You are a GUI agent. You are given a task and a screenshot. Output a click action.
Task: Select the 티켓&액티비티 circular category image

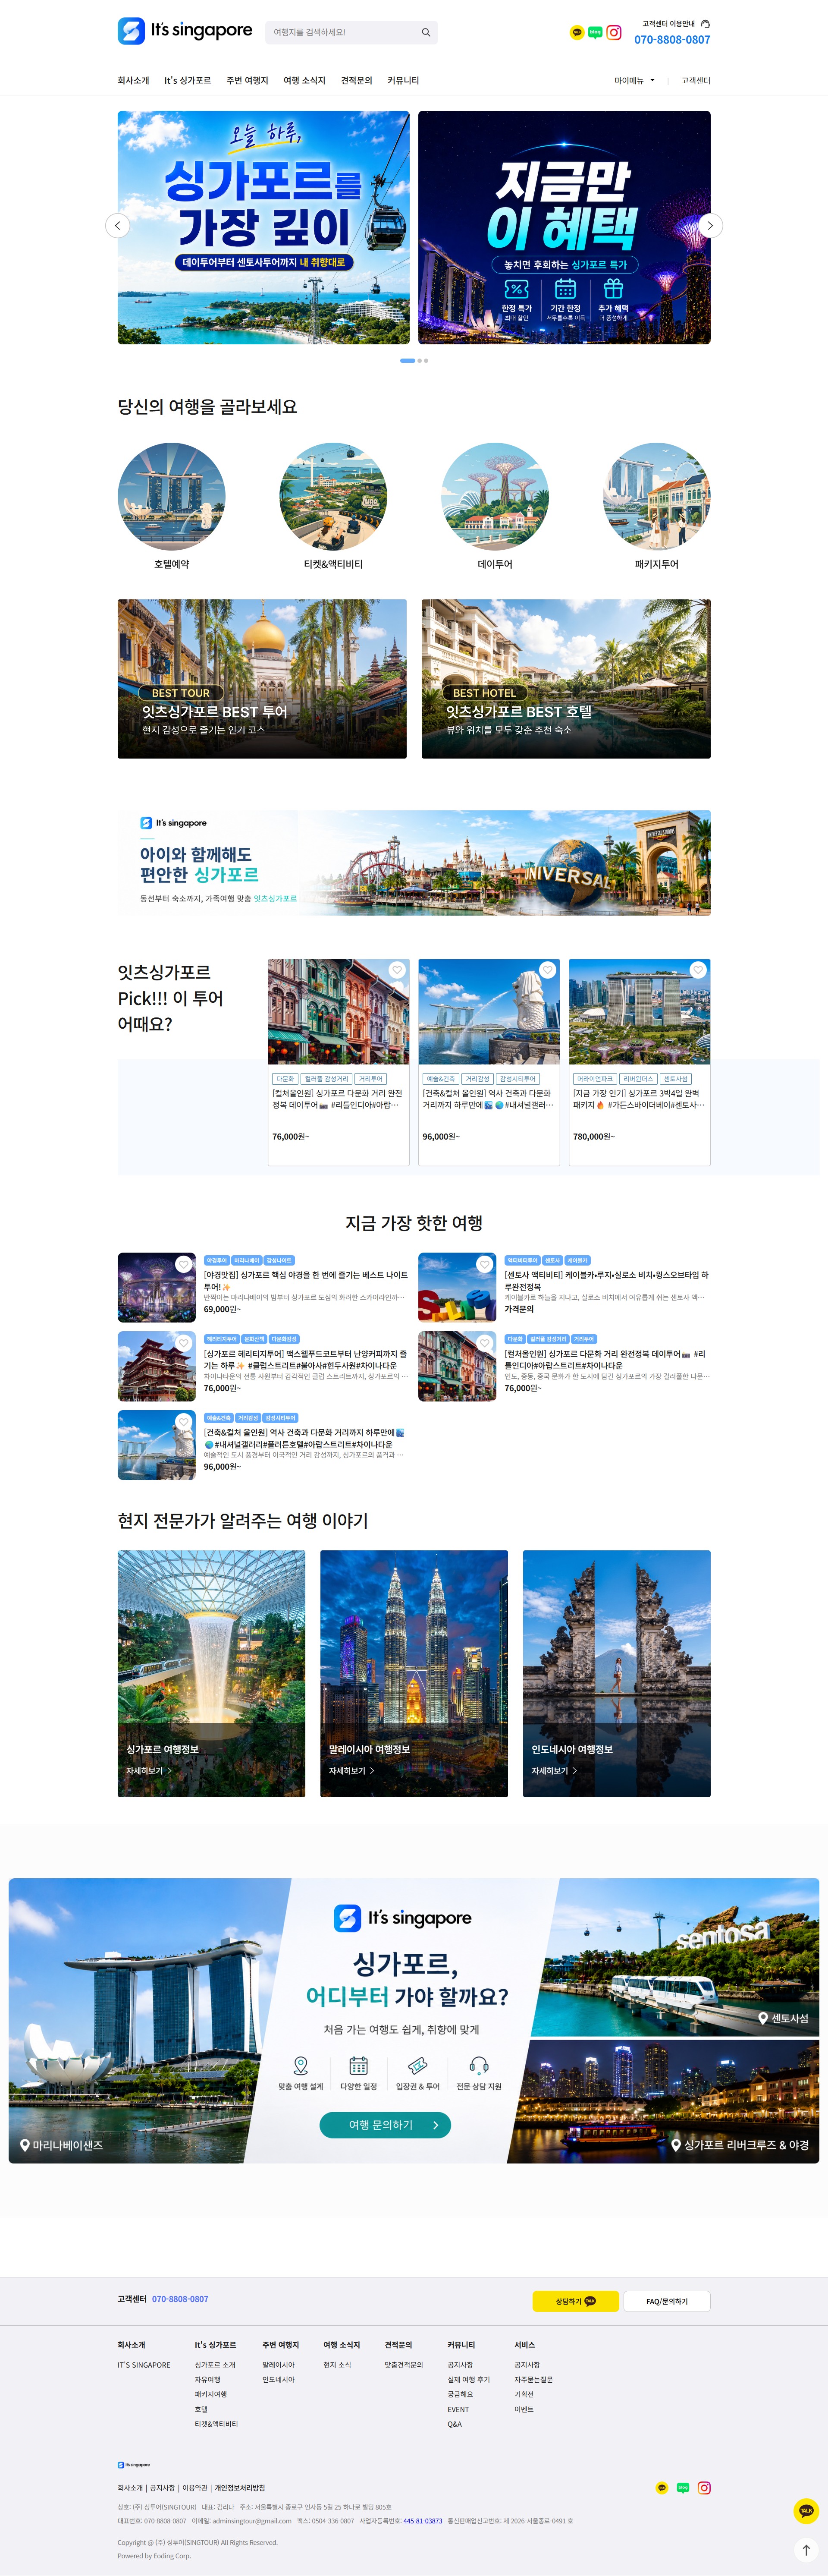(x=333, y=497)
